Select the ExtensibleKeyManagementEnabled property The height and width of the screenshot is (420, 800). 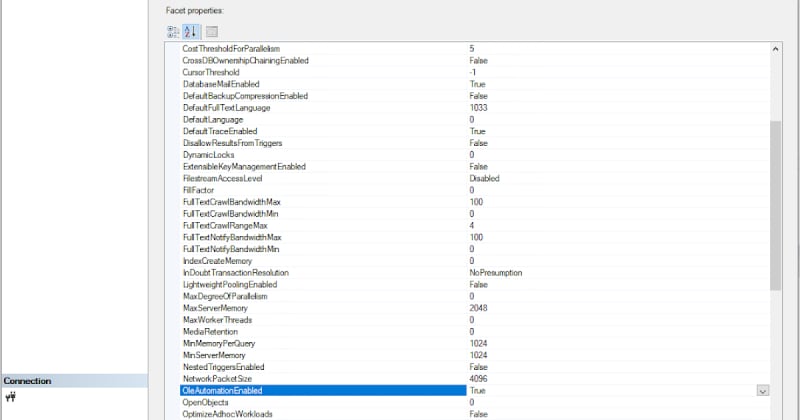tap(244, 166)
